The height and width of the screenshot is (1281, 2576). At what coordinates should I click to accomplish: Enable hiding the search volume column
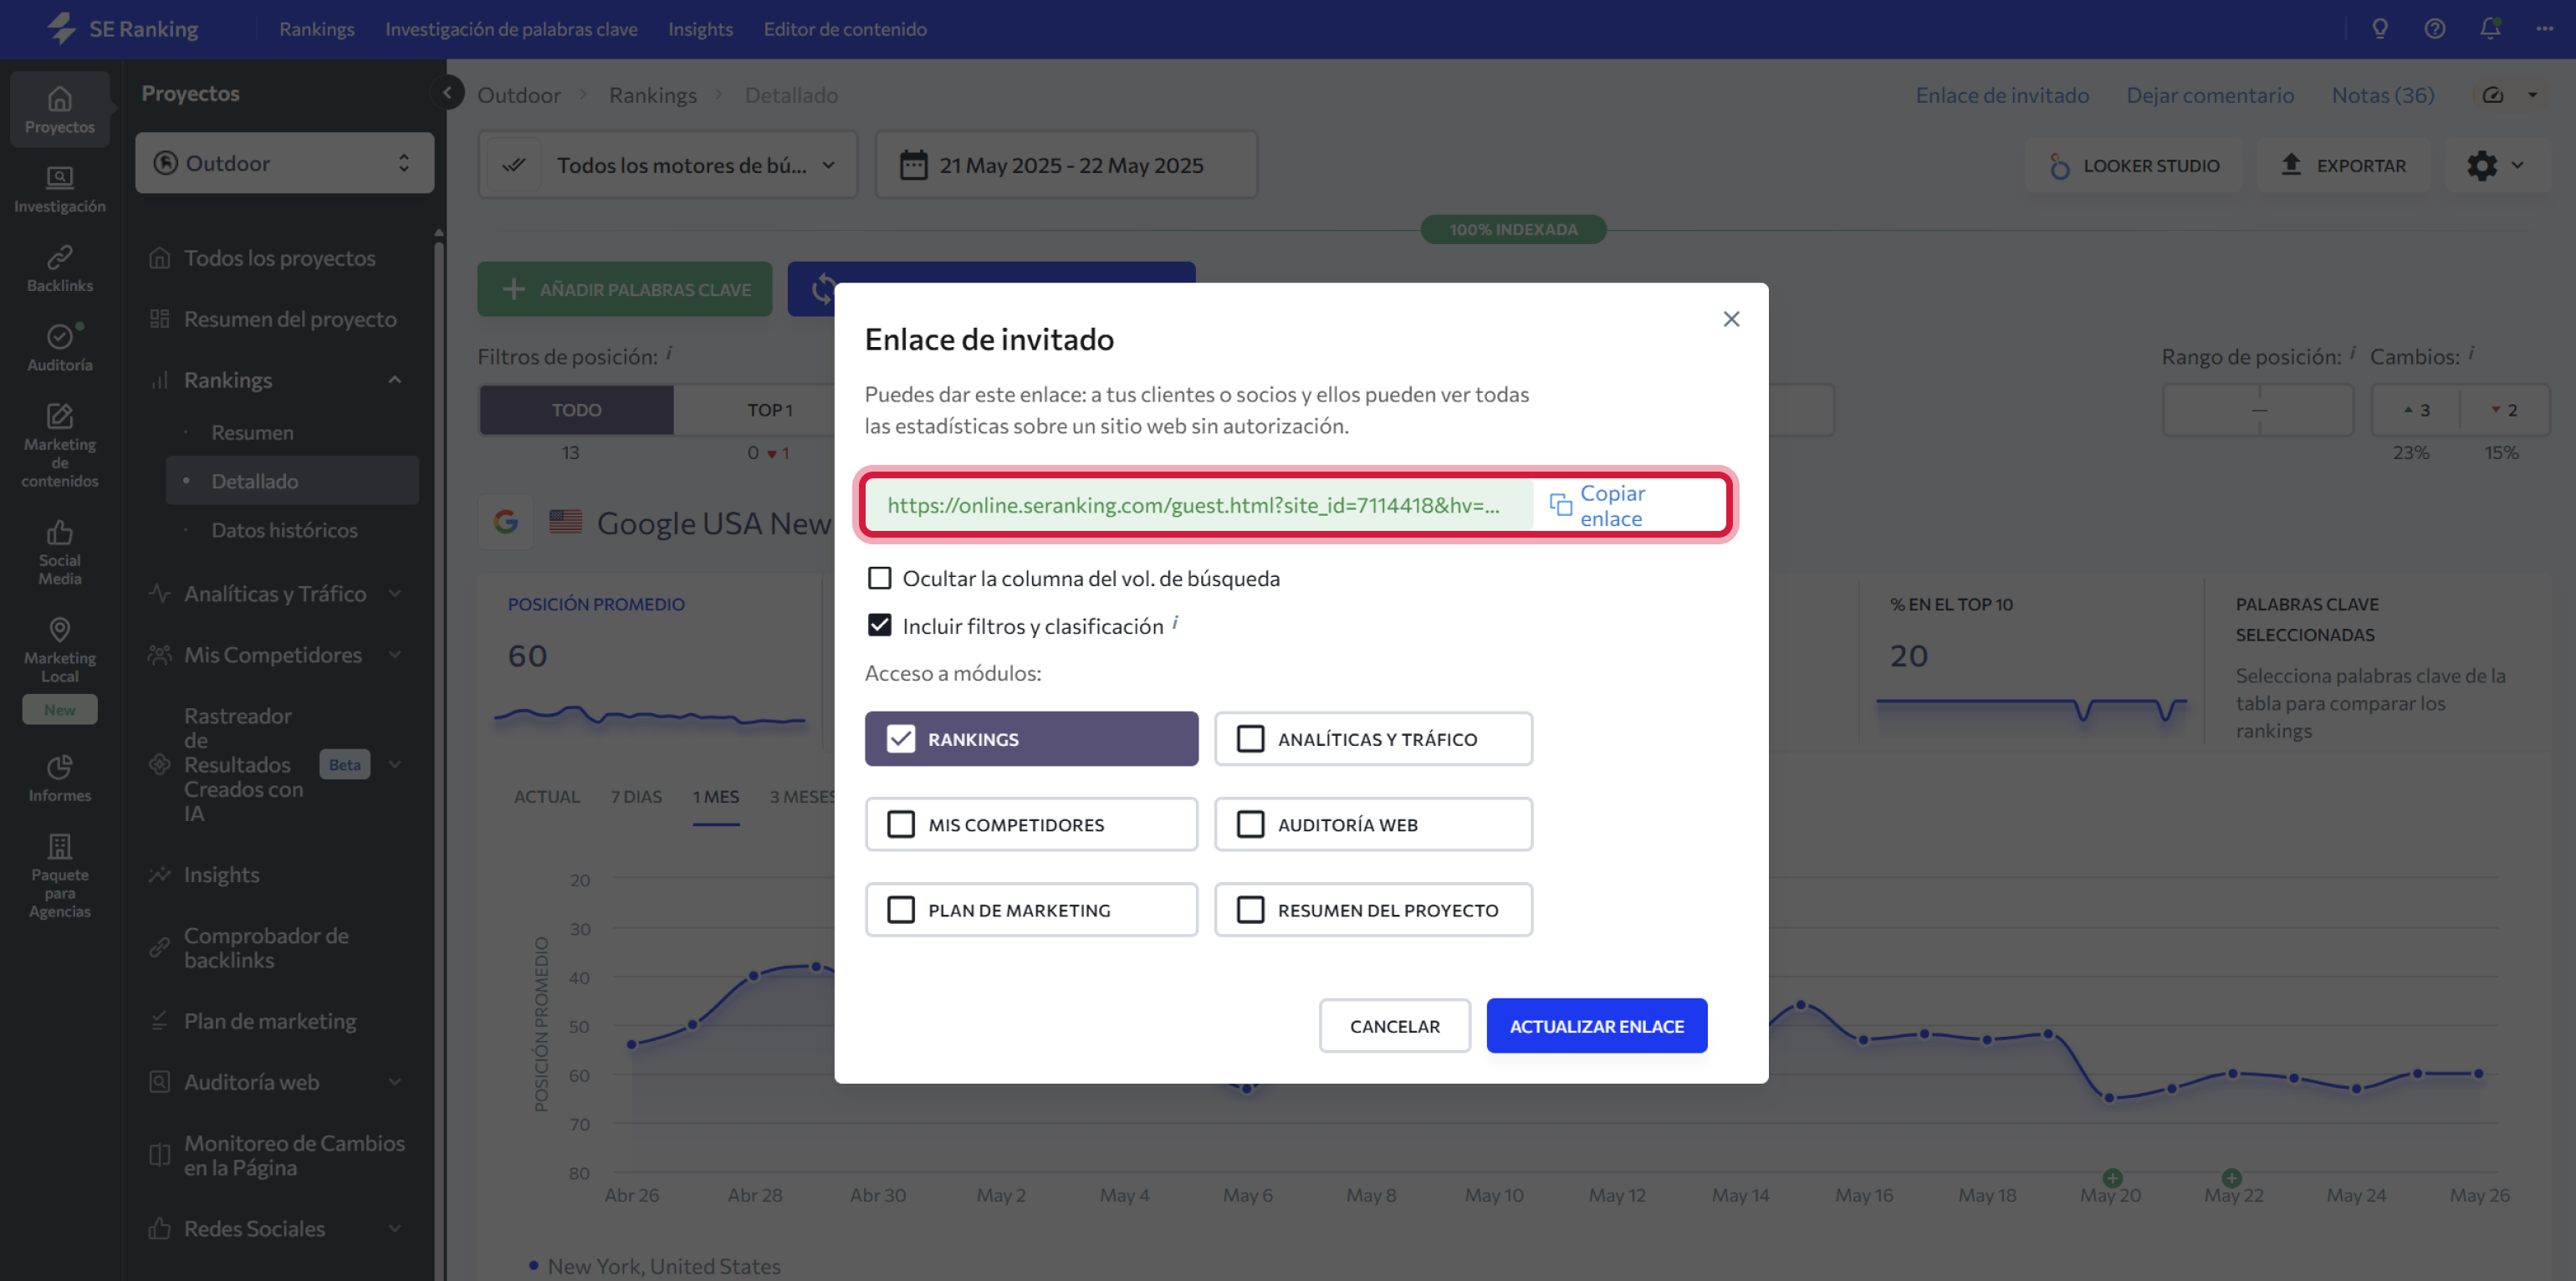click(879, 578)
